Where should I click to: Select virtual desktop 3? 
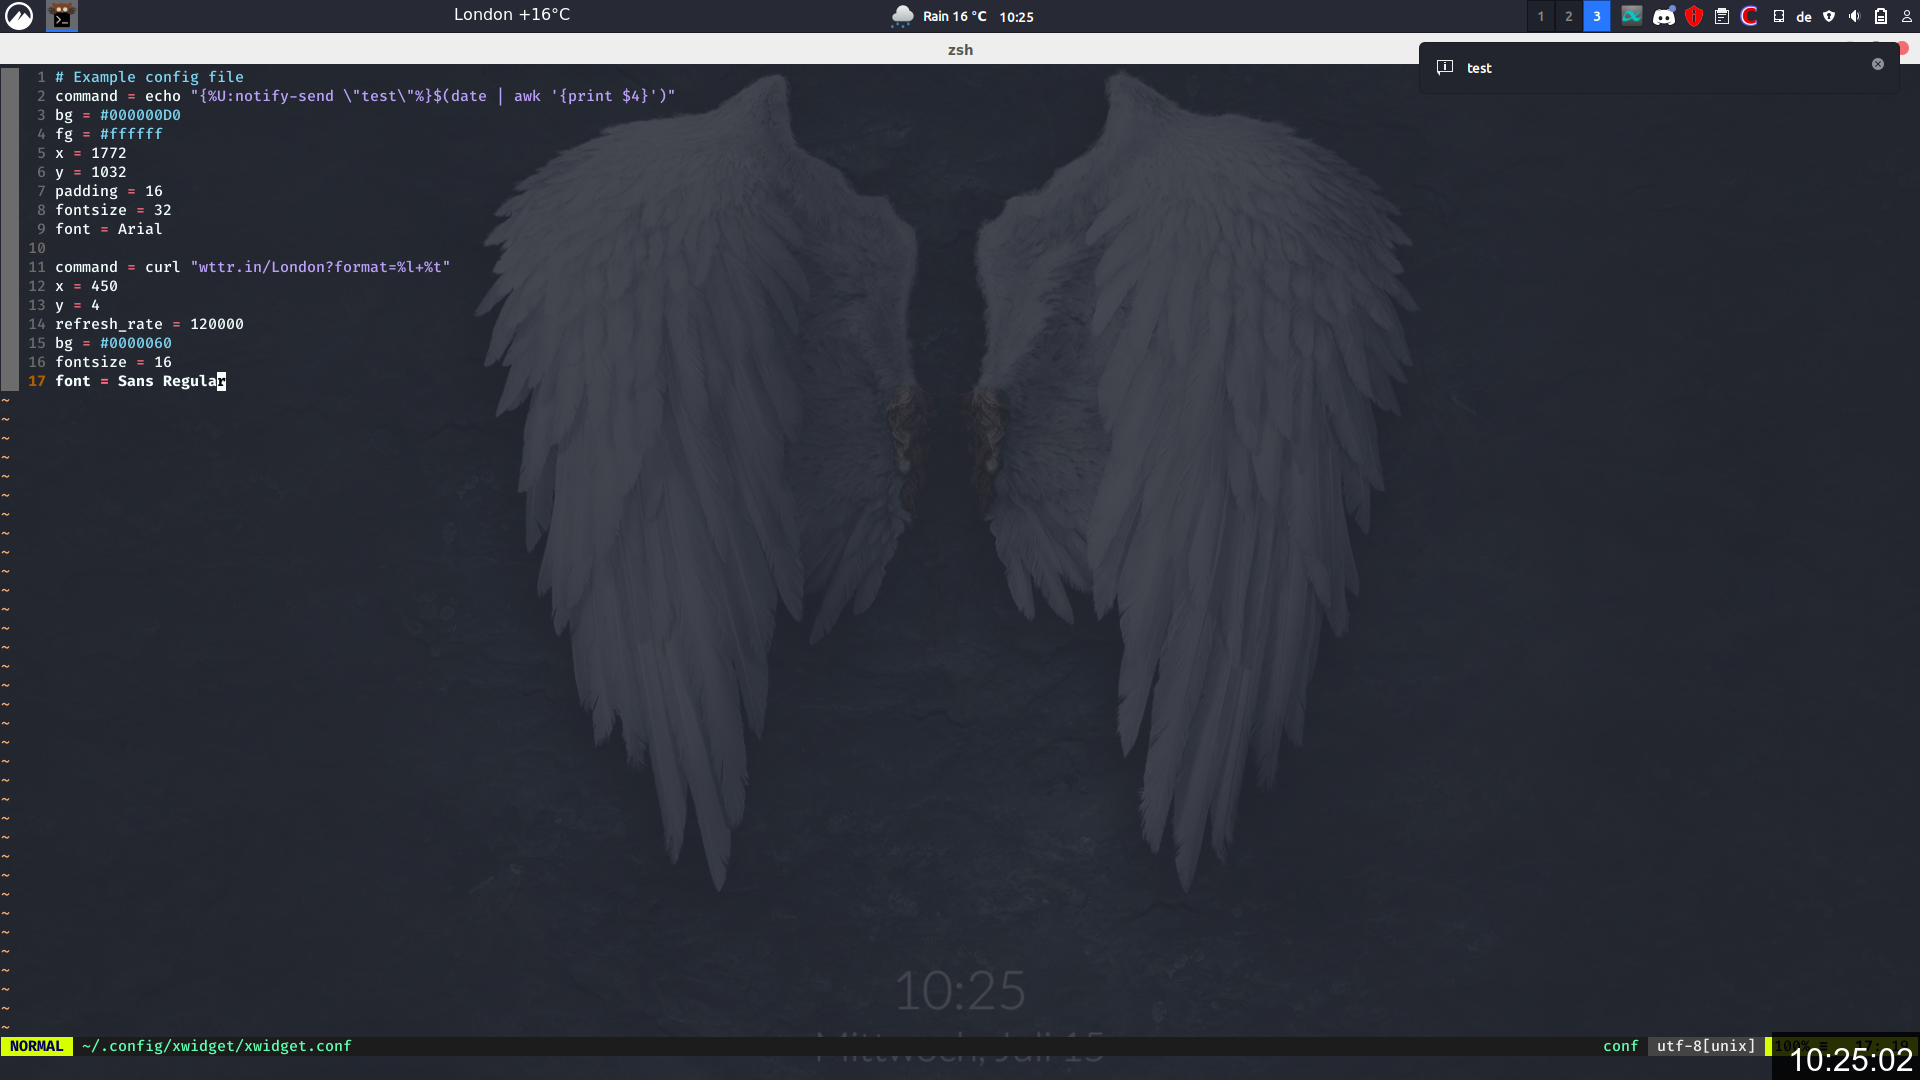tap(1597, 16)
